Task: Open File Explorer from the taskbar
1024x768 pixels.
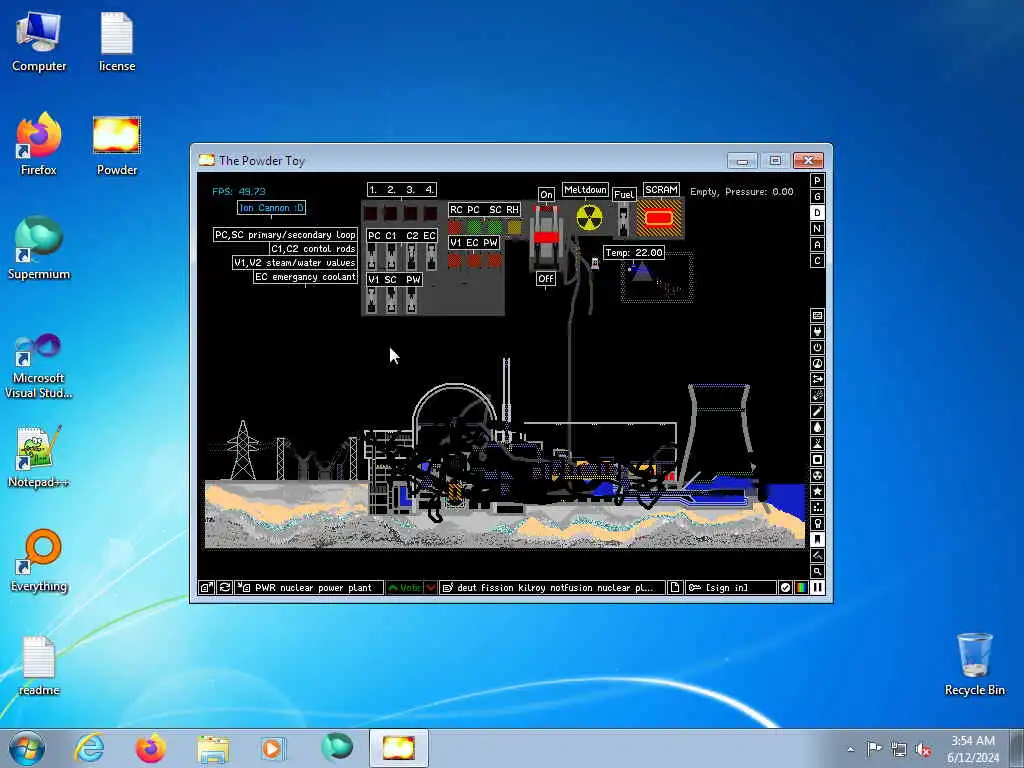Action: click(x=213, y=748)
